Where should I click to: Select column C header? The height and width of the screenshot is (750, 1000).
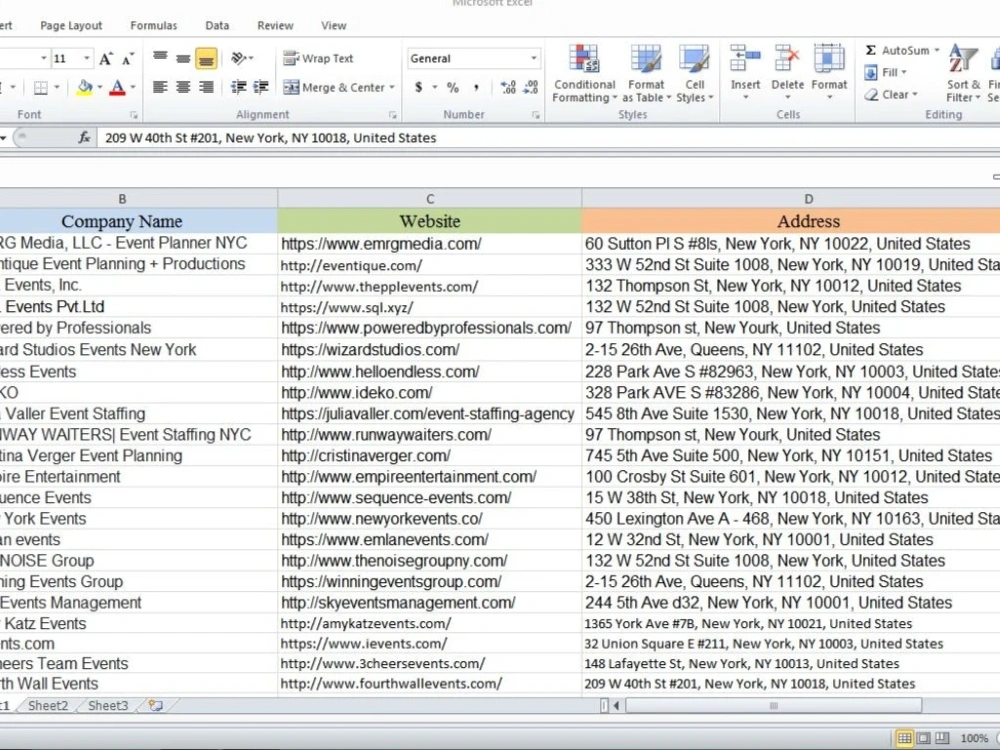click(430, 198)
